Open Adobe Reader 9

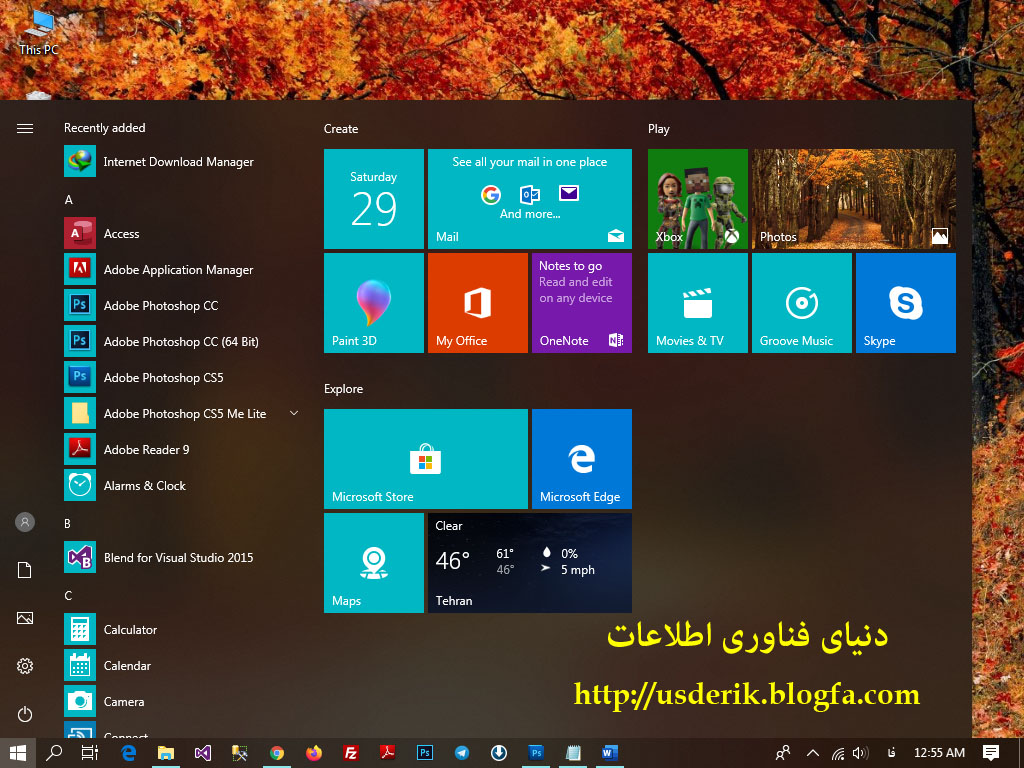click(x=182, y=449)
